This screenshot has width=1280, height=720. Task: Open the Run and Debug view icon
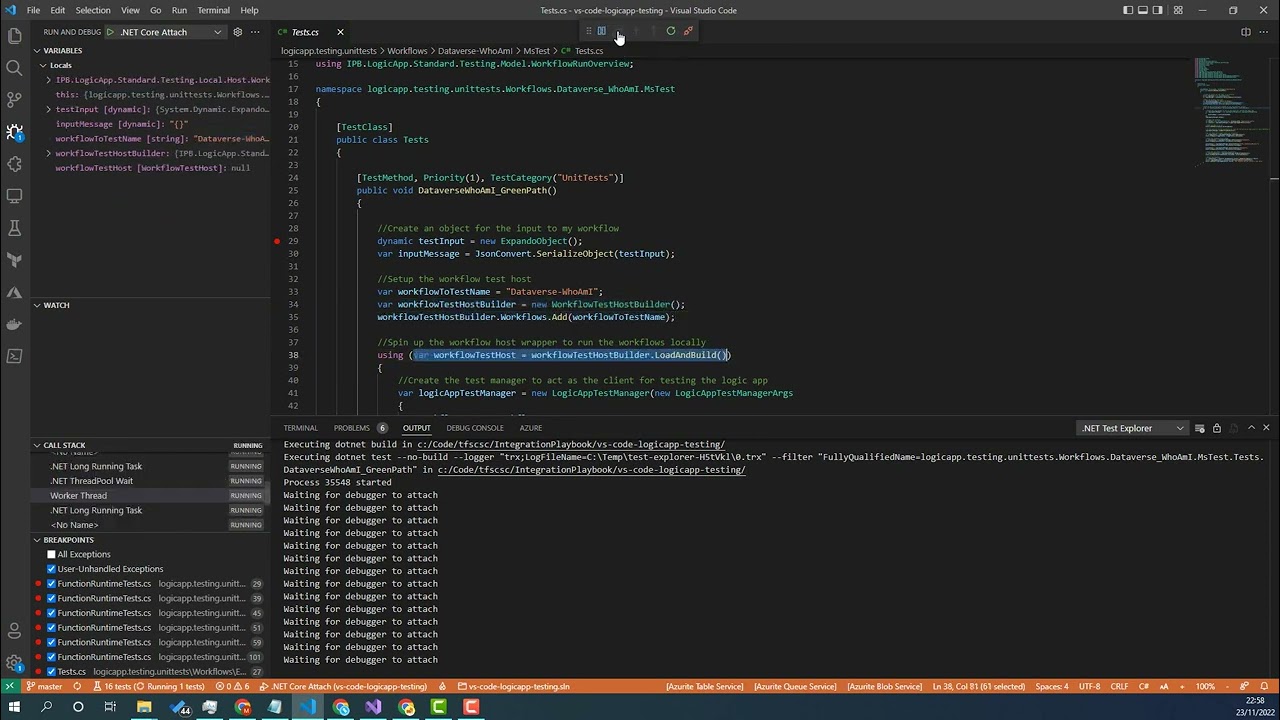click(14, 132)
